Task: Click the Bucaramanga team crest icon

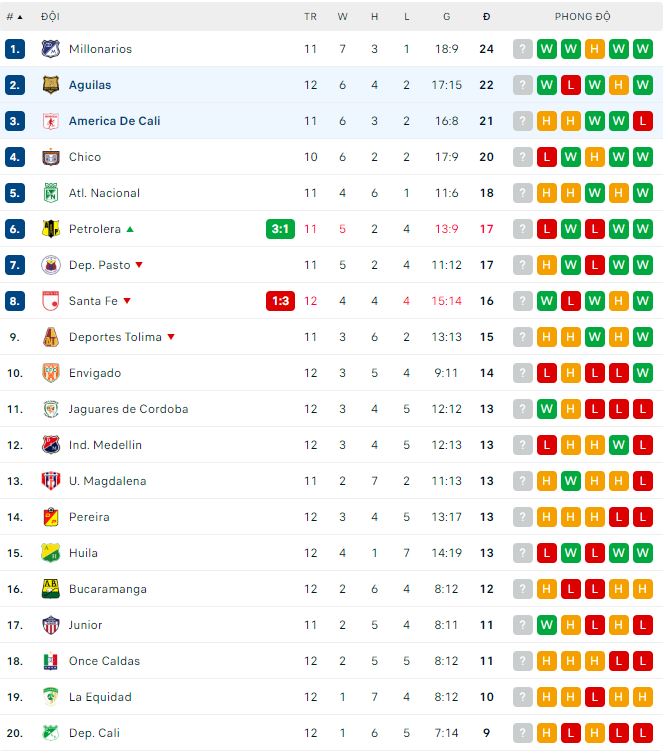Action: pos(50,589)
